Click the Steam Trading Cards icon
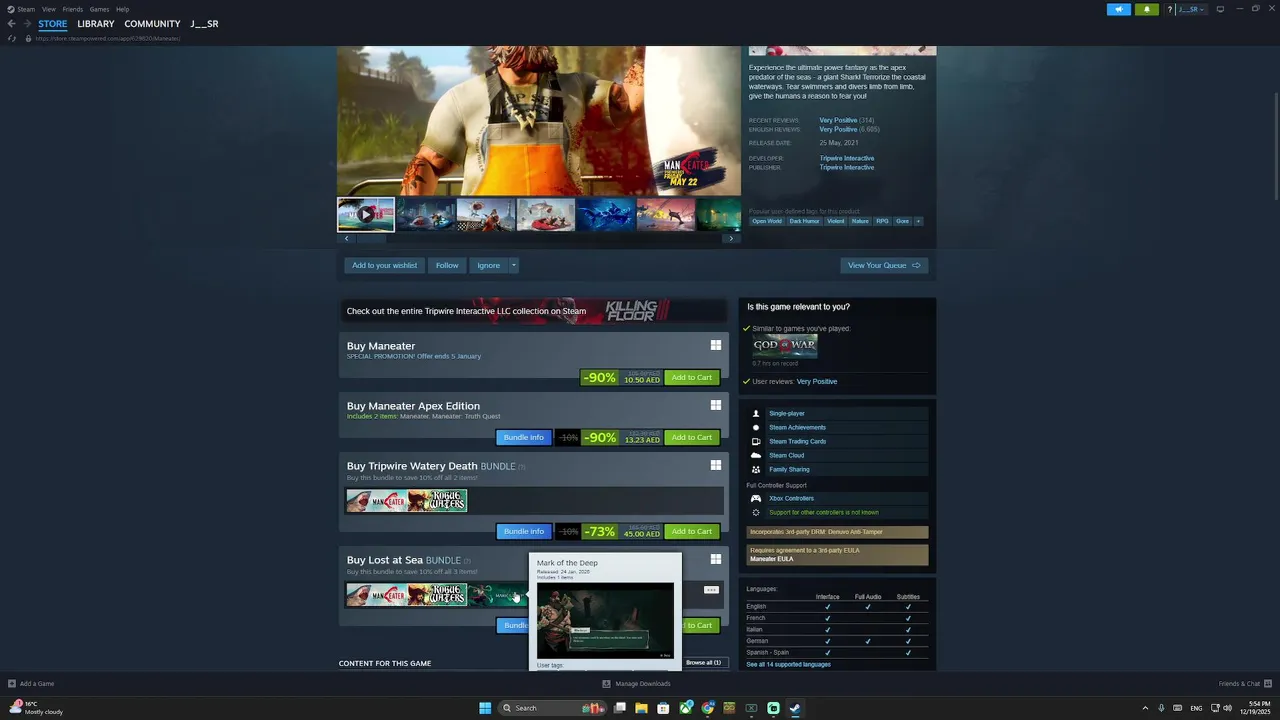1280x720 pixels. tap(756, 441)
